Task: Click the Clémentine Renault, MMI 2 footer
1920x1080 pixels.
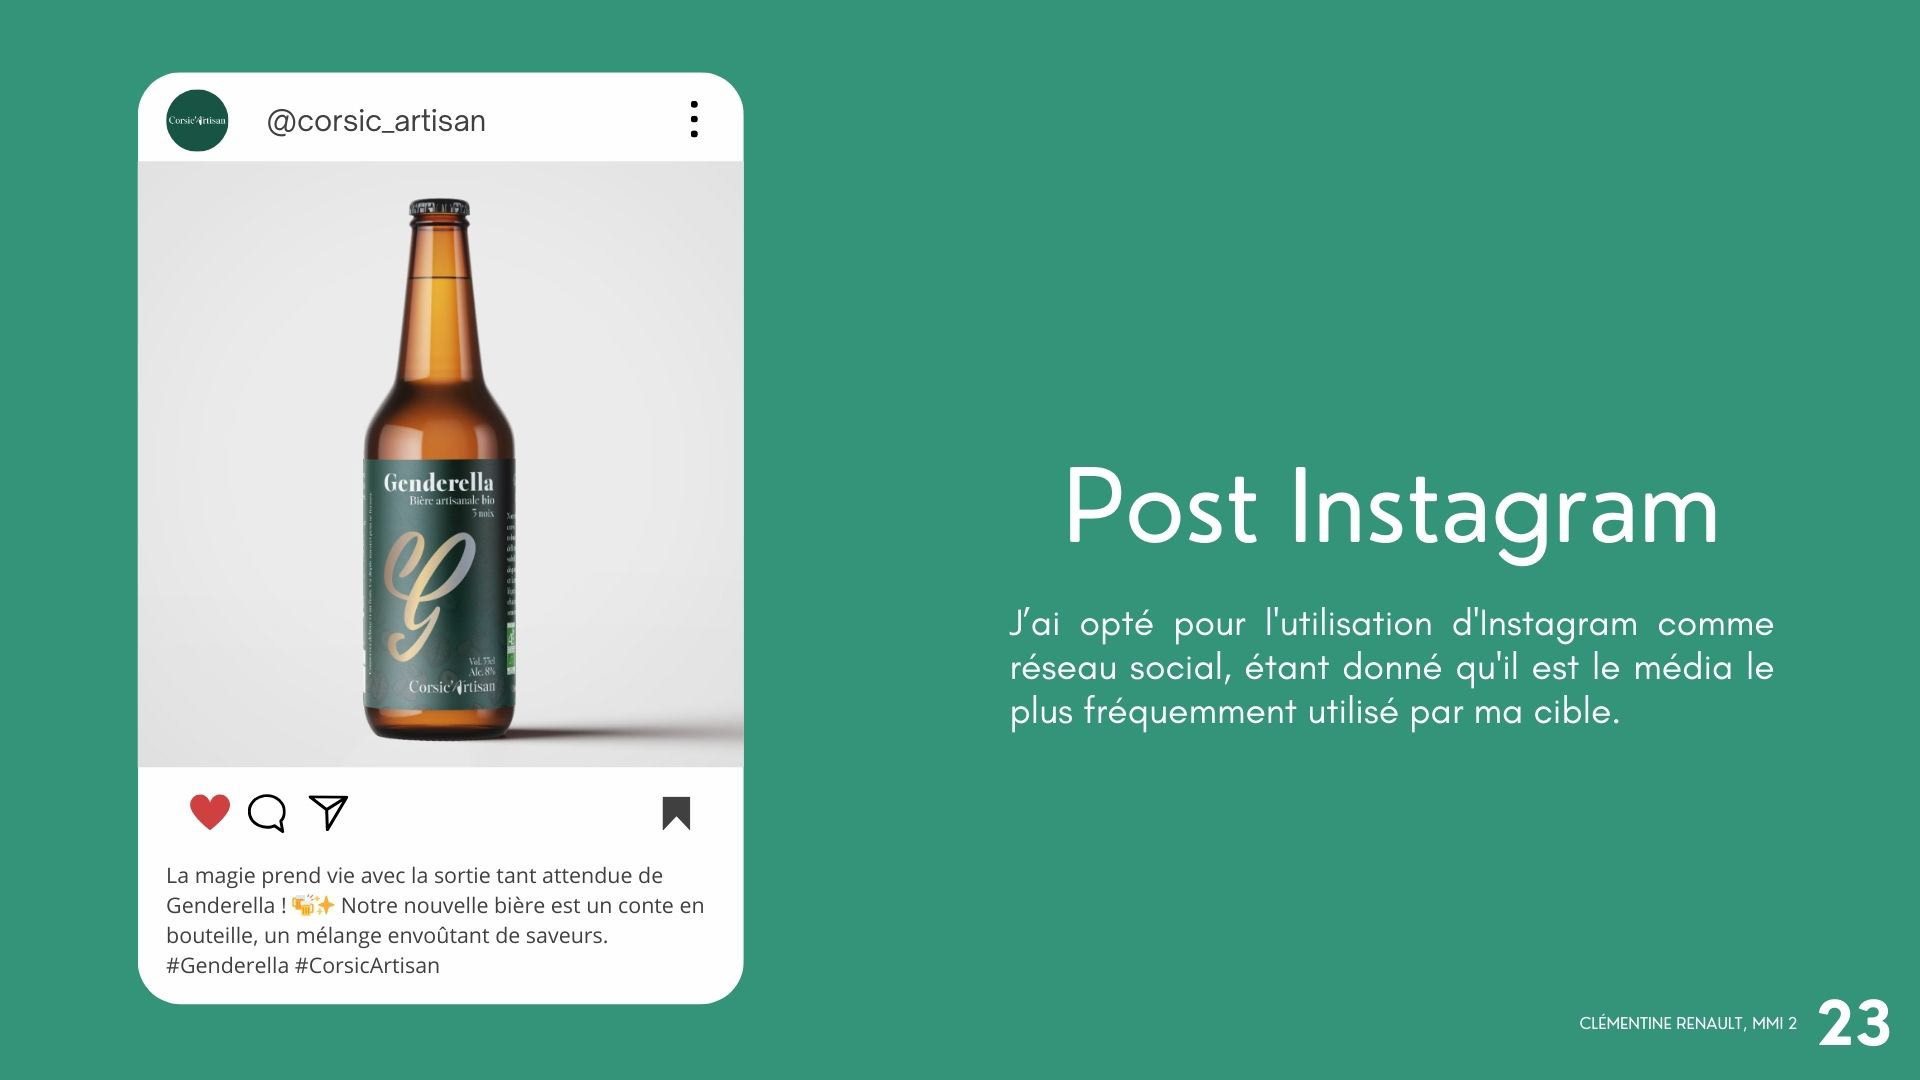Action: (1688, 1024)
